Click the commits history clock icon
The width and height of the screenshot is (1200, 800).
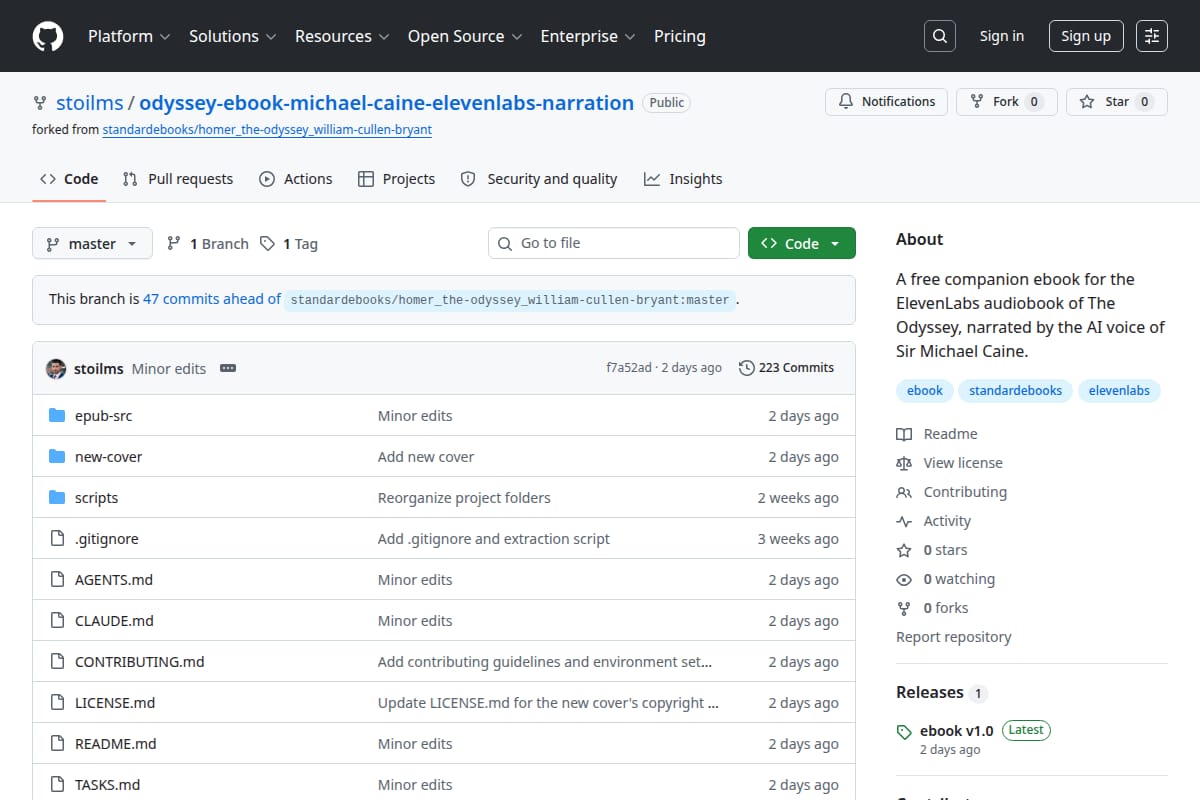(747, 368)
